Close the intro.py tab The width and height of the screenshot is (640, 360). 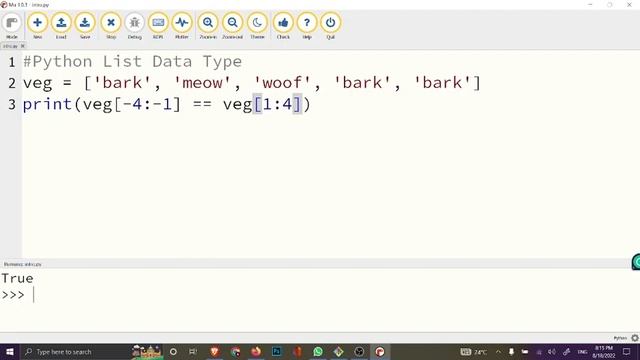[23, 46]
